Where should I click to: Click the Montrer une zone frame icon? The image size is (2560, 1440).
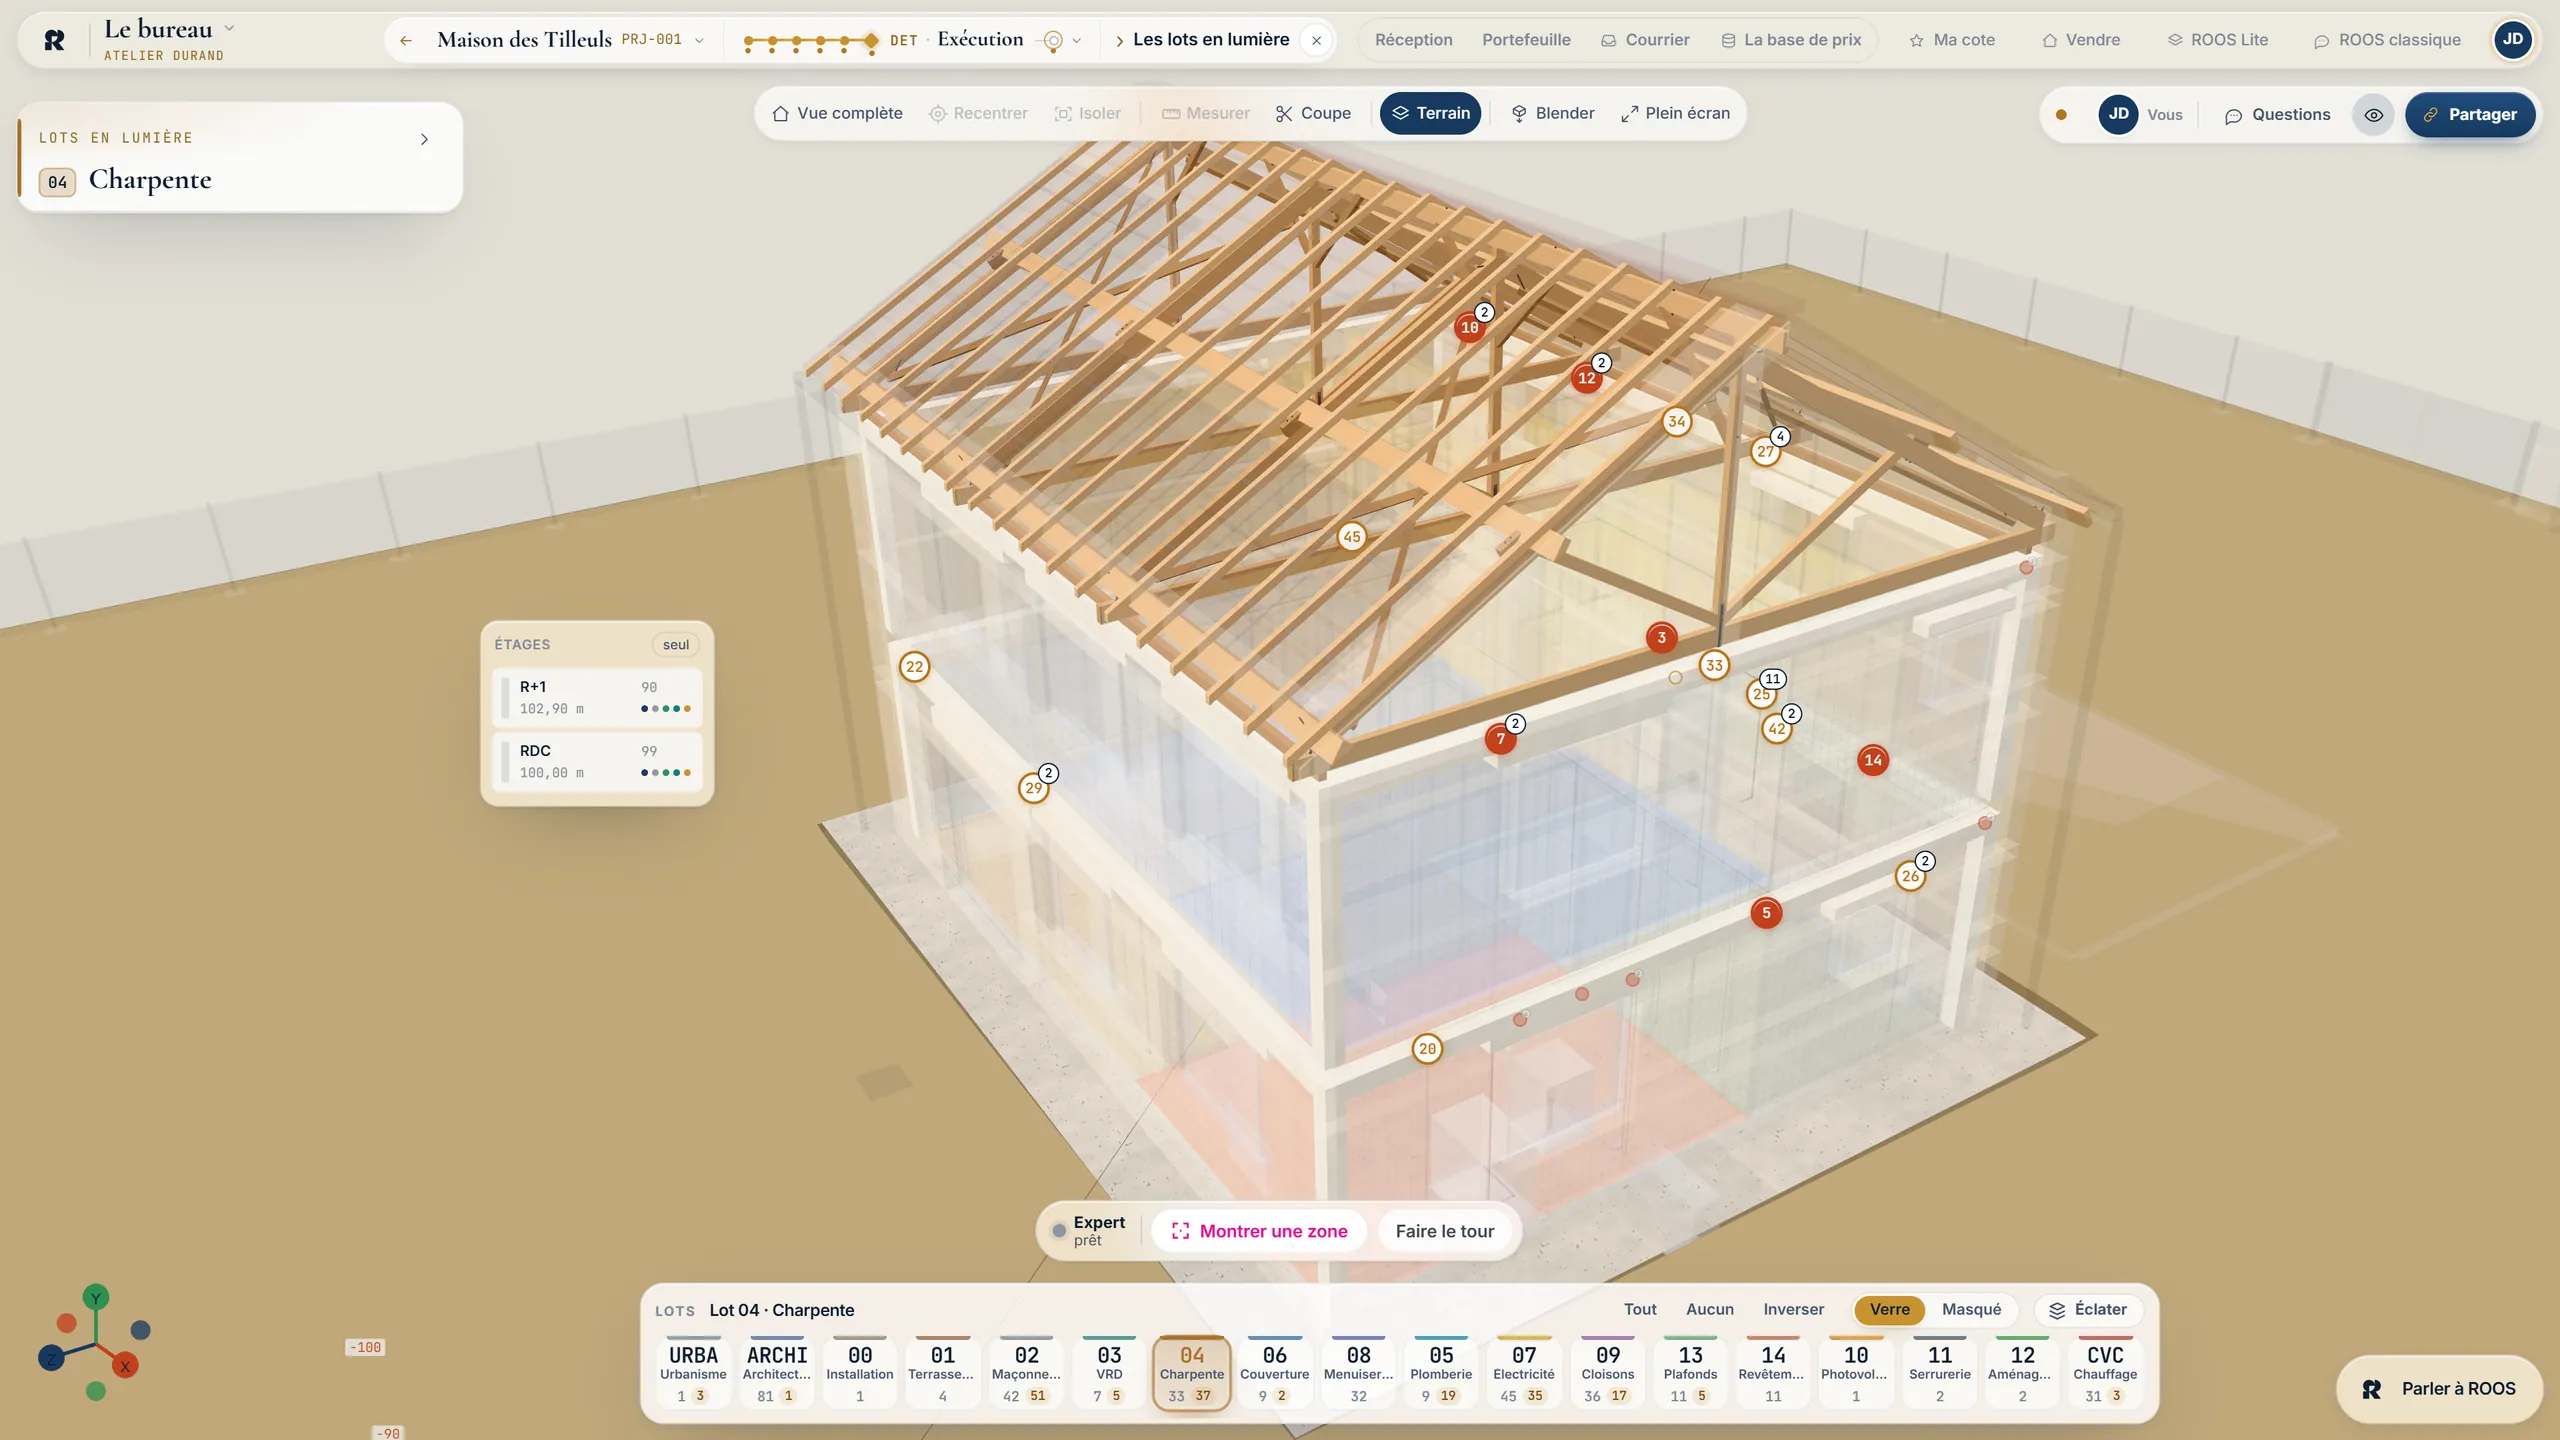coord(1180,1231)
